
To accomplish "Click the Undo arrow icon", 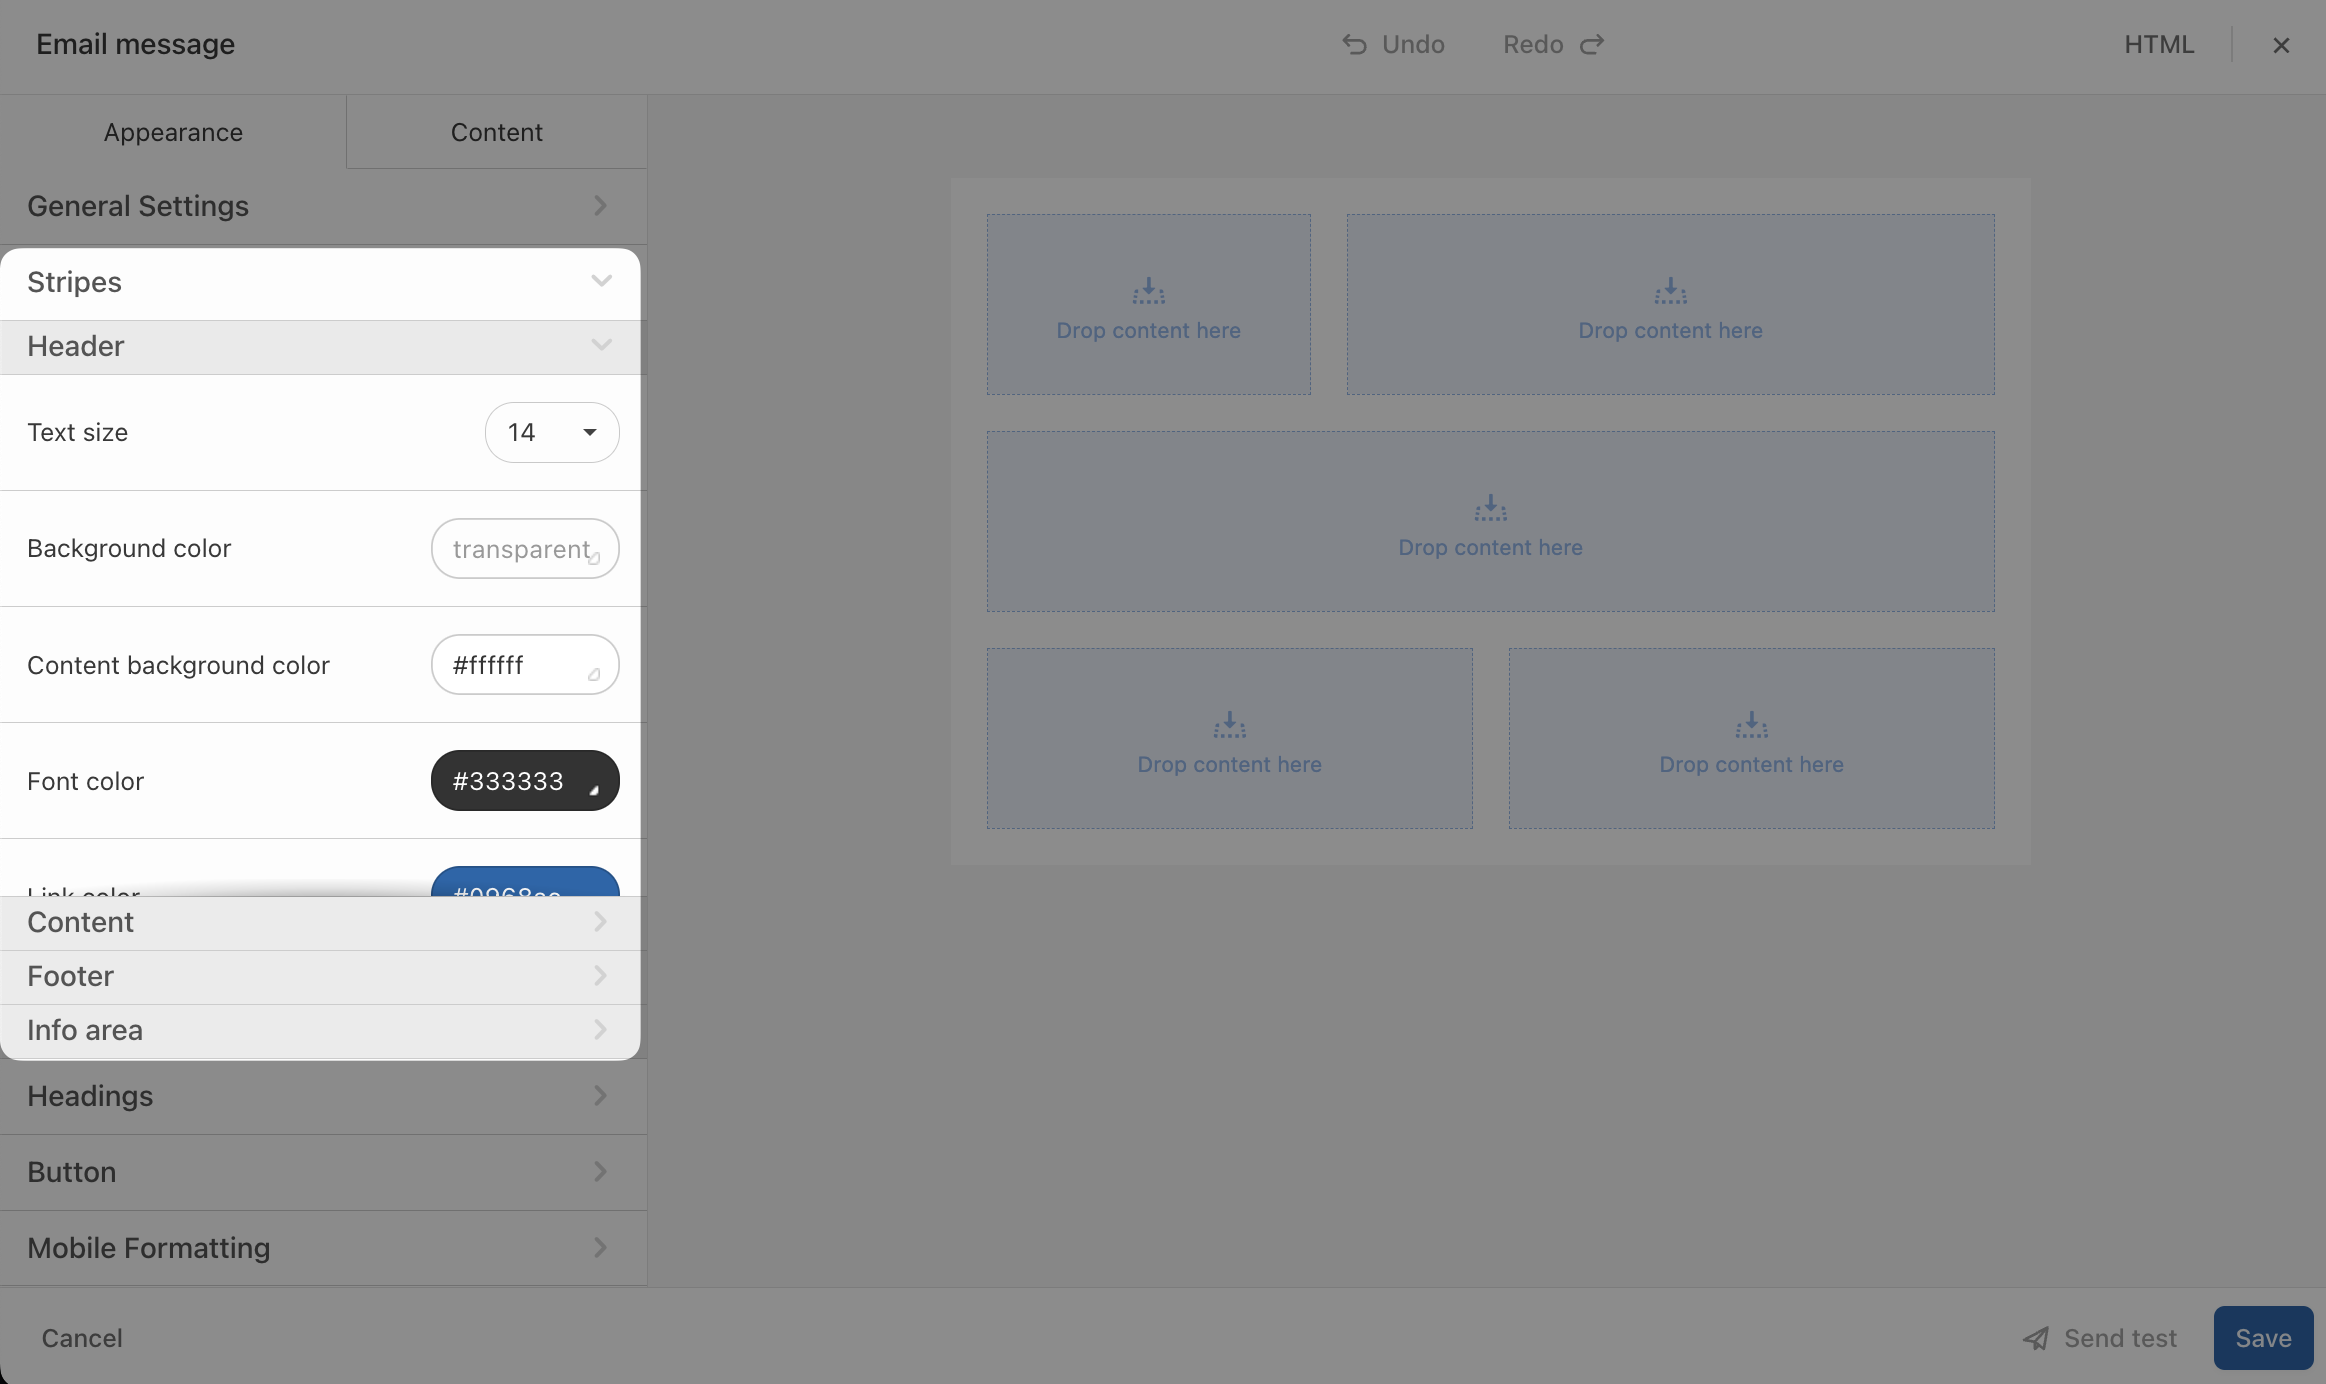I will click(1354, 44).
